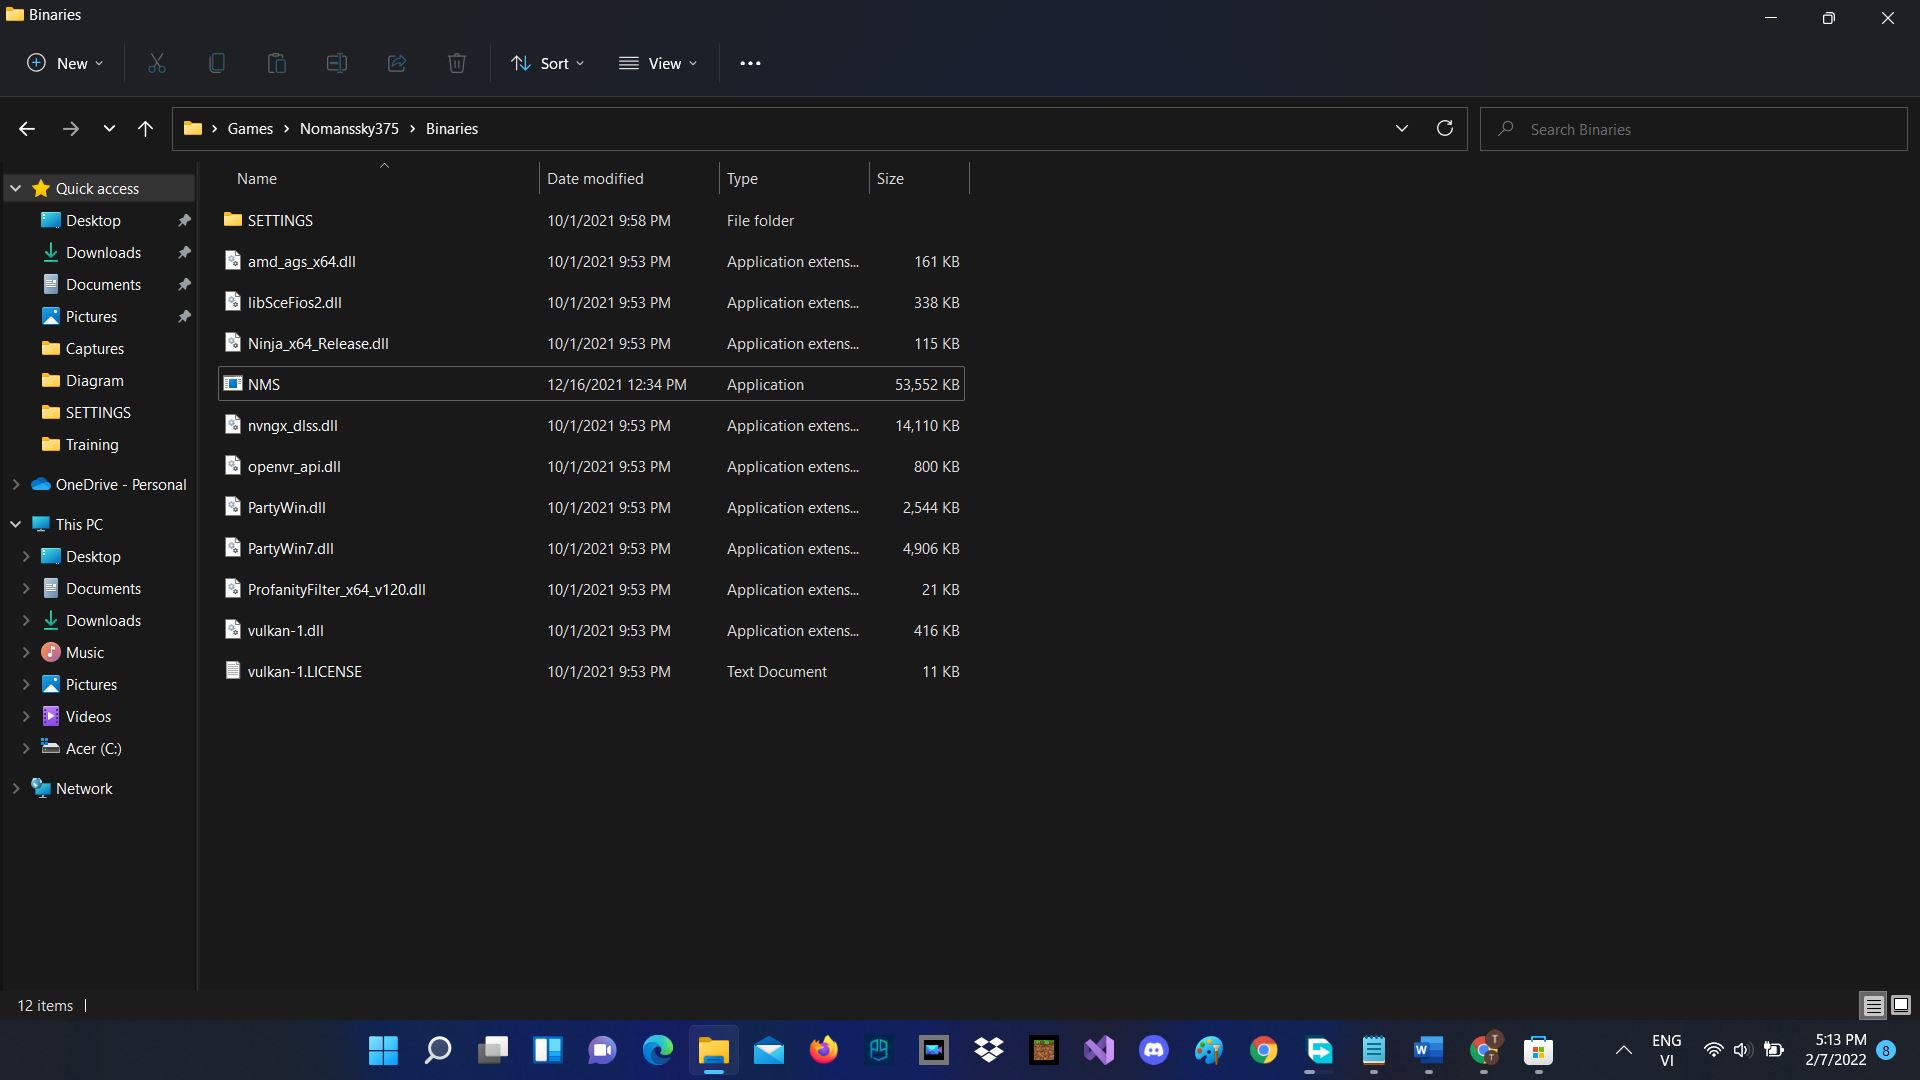The width and height of the screenshot is (1920, 1080).
Task: Switch to details view toggle in status bar
Action: [x=1873, y=1005]
